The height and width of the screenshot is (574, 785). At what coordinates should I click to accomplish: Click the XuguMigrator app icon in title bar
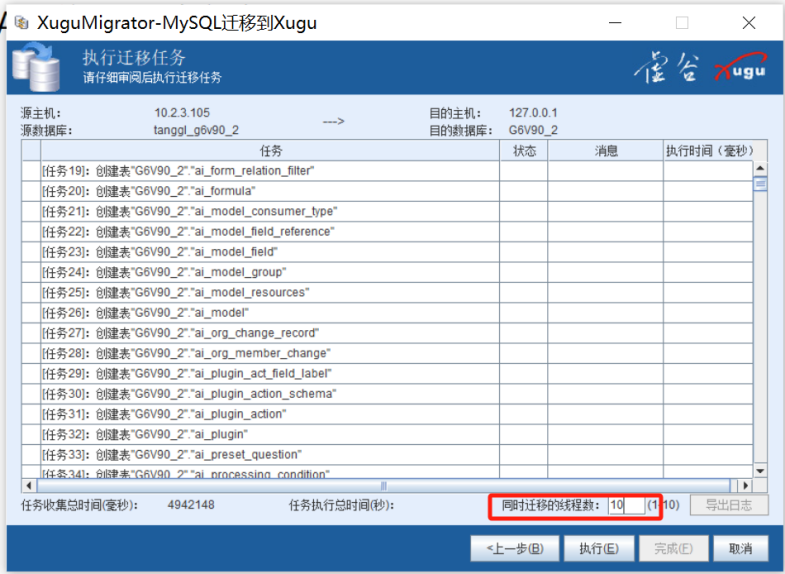coord(22,23)
